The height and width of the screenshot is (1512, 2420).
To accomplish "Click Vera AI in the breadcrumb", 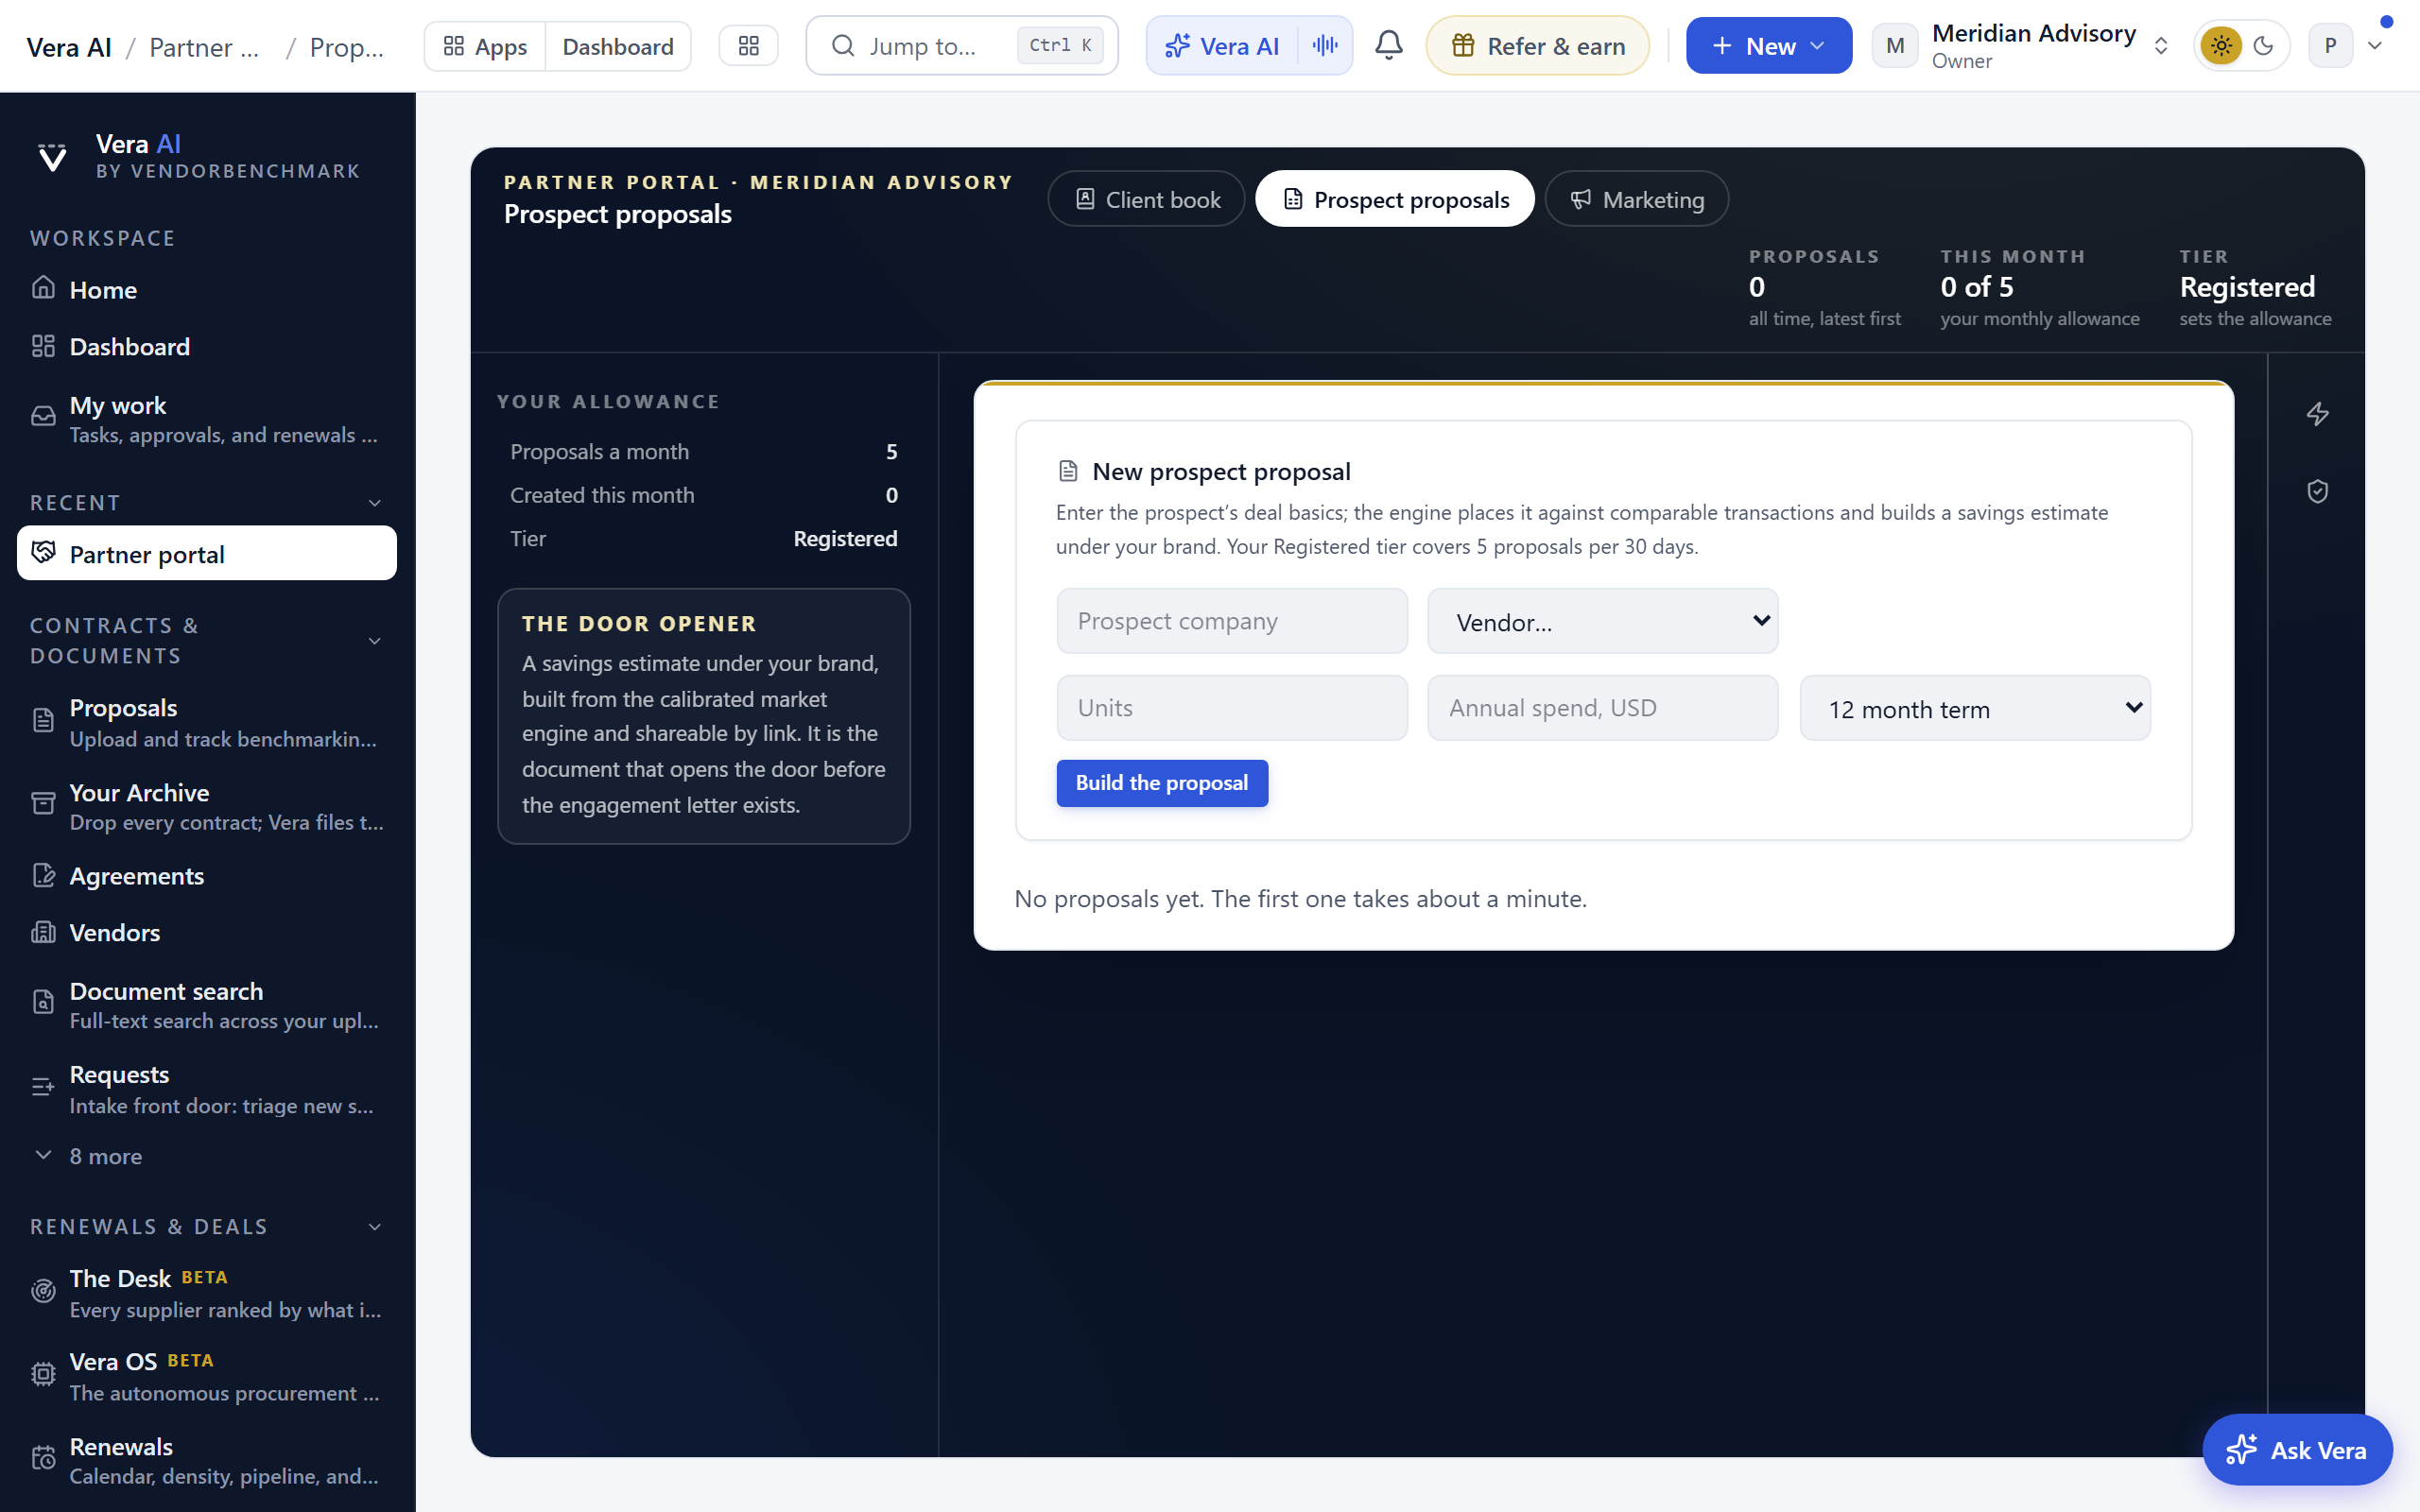I will coord(68,47).
